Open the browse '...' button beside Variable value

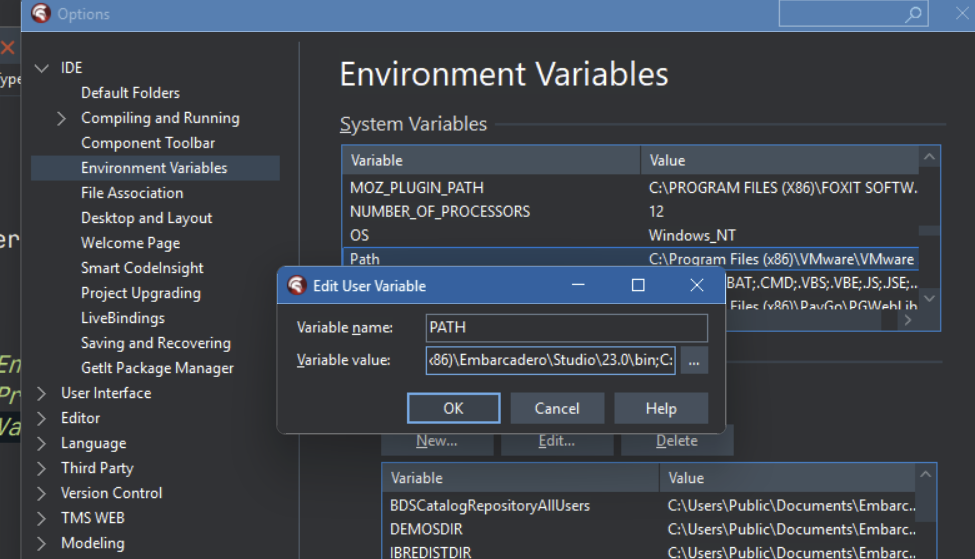tap(694, 361)
